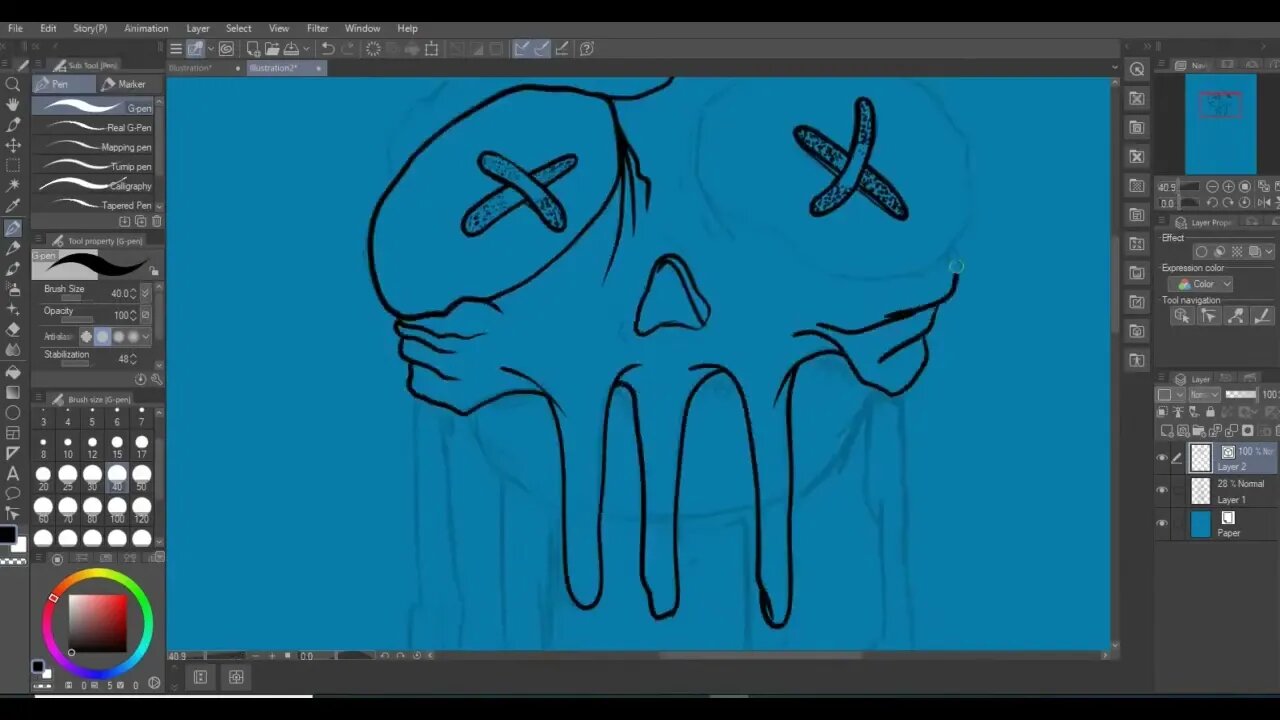
Task: Select the Fill bucket tool
Action: click(13, 372)
